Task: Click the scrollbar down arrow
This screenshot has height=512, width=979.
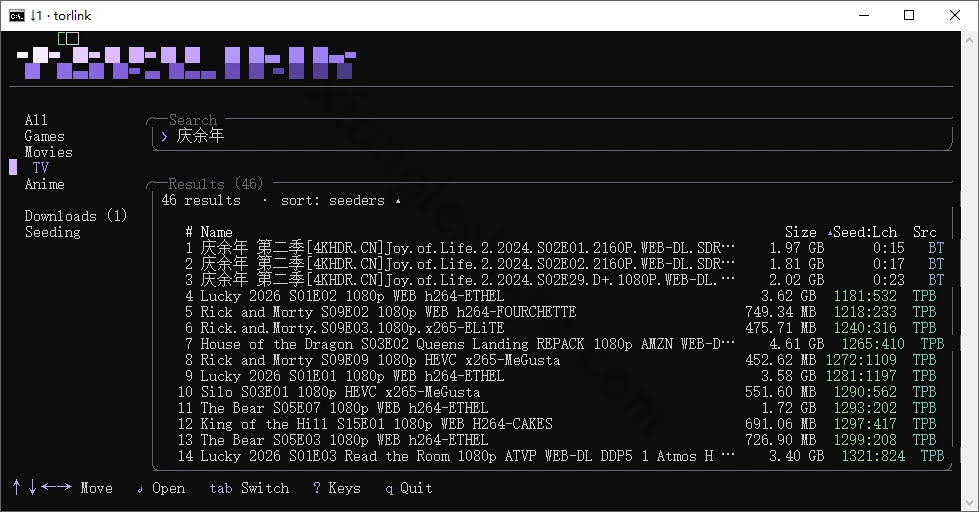Action: 970,503
